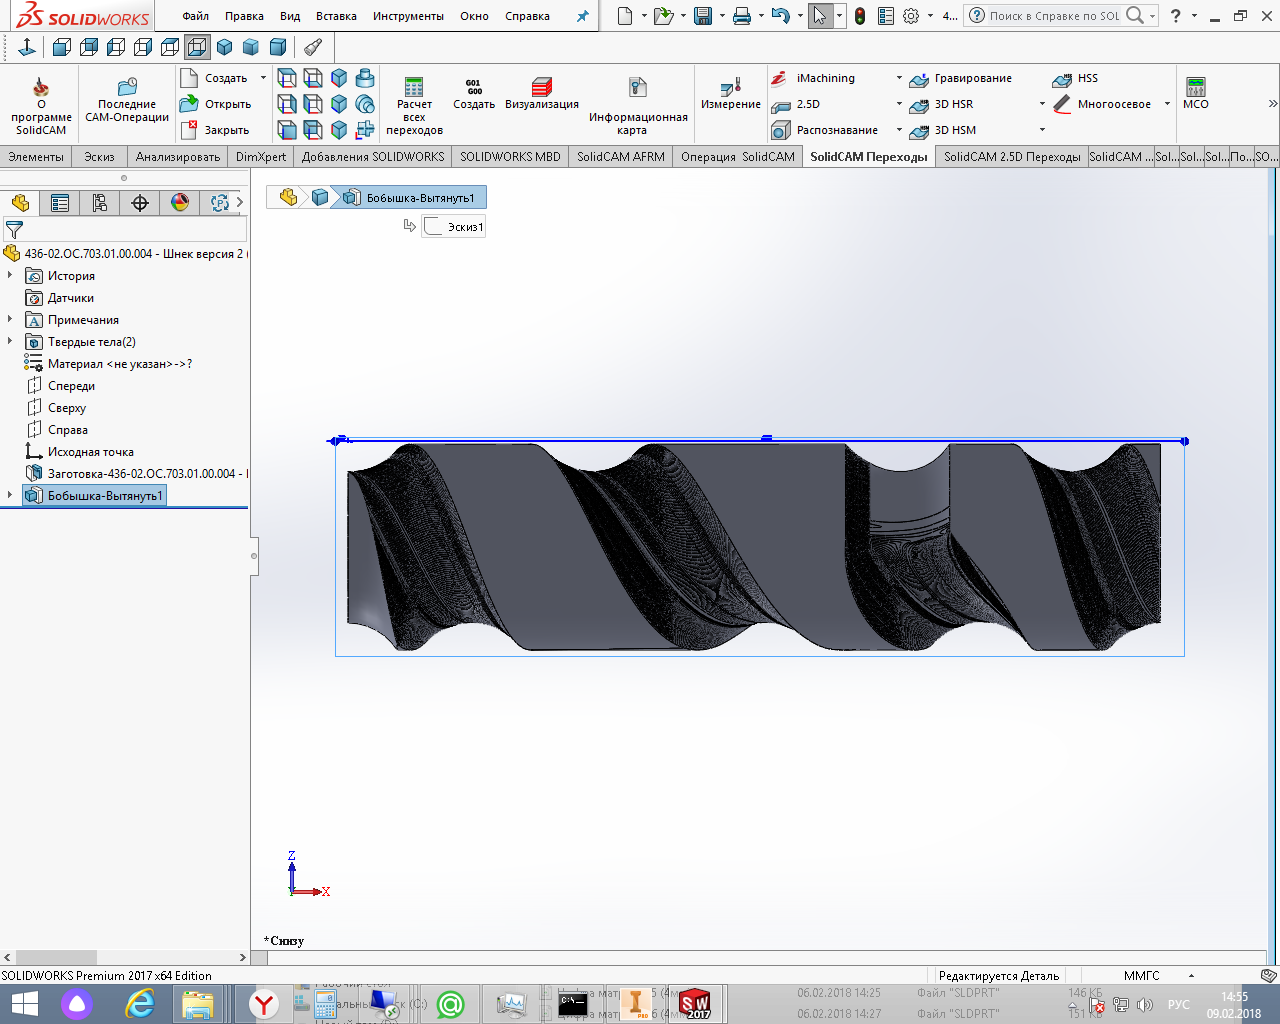Pin the SOLIDWORKS menu bar
The width and height of the screenshot is (1280, 1024).
[x=583, y=16]
